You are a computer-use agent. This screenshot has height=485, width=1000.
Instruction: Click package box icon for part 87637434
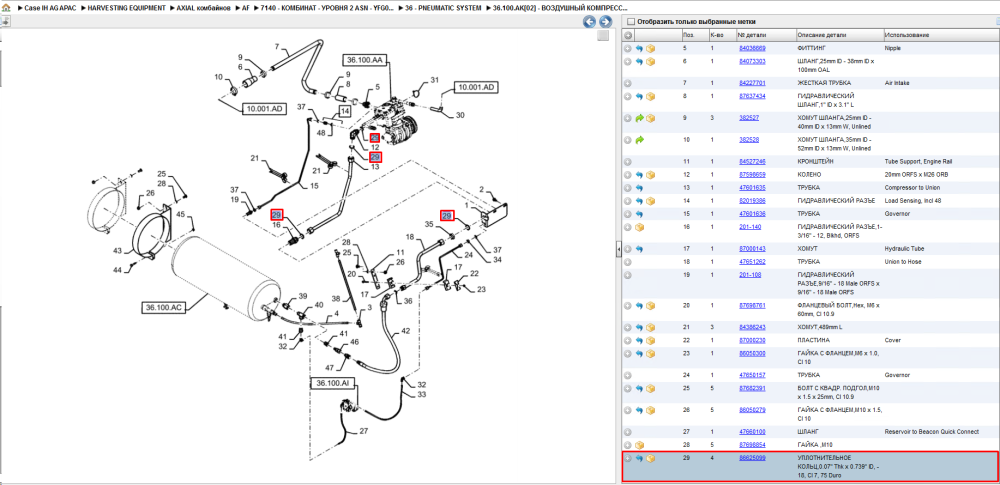651,96
